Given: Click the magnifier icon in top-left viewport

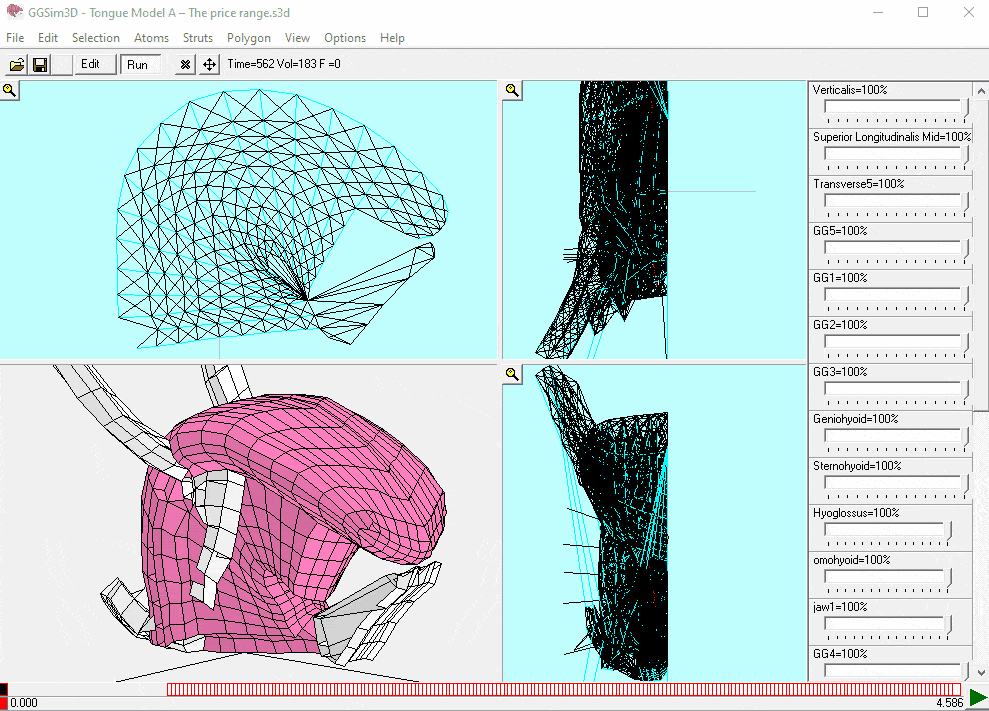Looking at the screenshot, I should [9, 91].
